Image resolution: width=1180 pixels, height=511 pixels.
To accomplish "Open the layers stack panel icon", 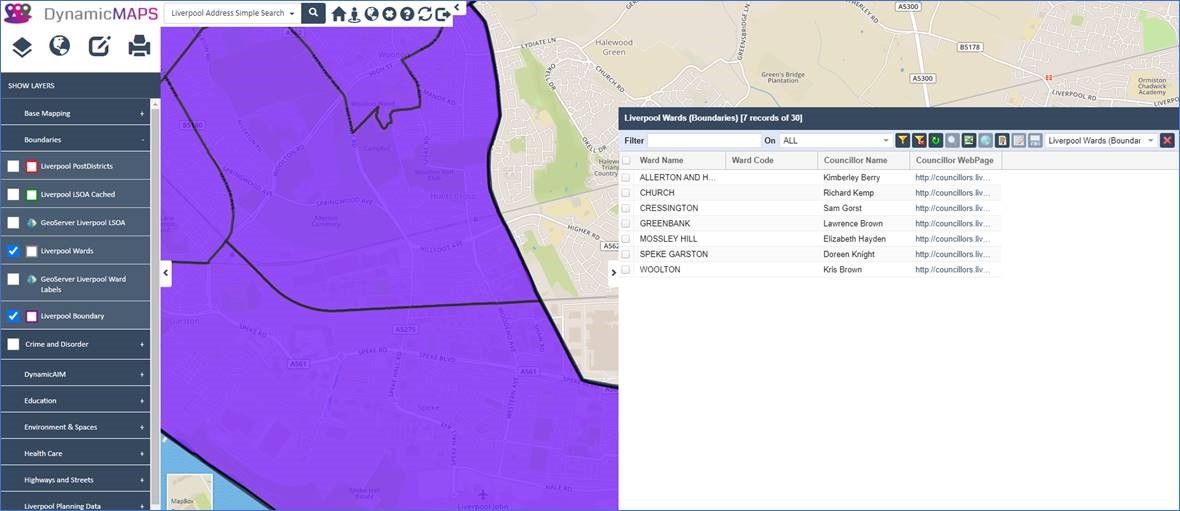I will coord(22,47).
